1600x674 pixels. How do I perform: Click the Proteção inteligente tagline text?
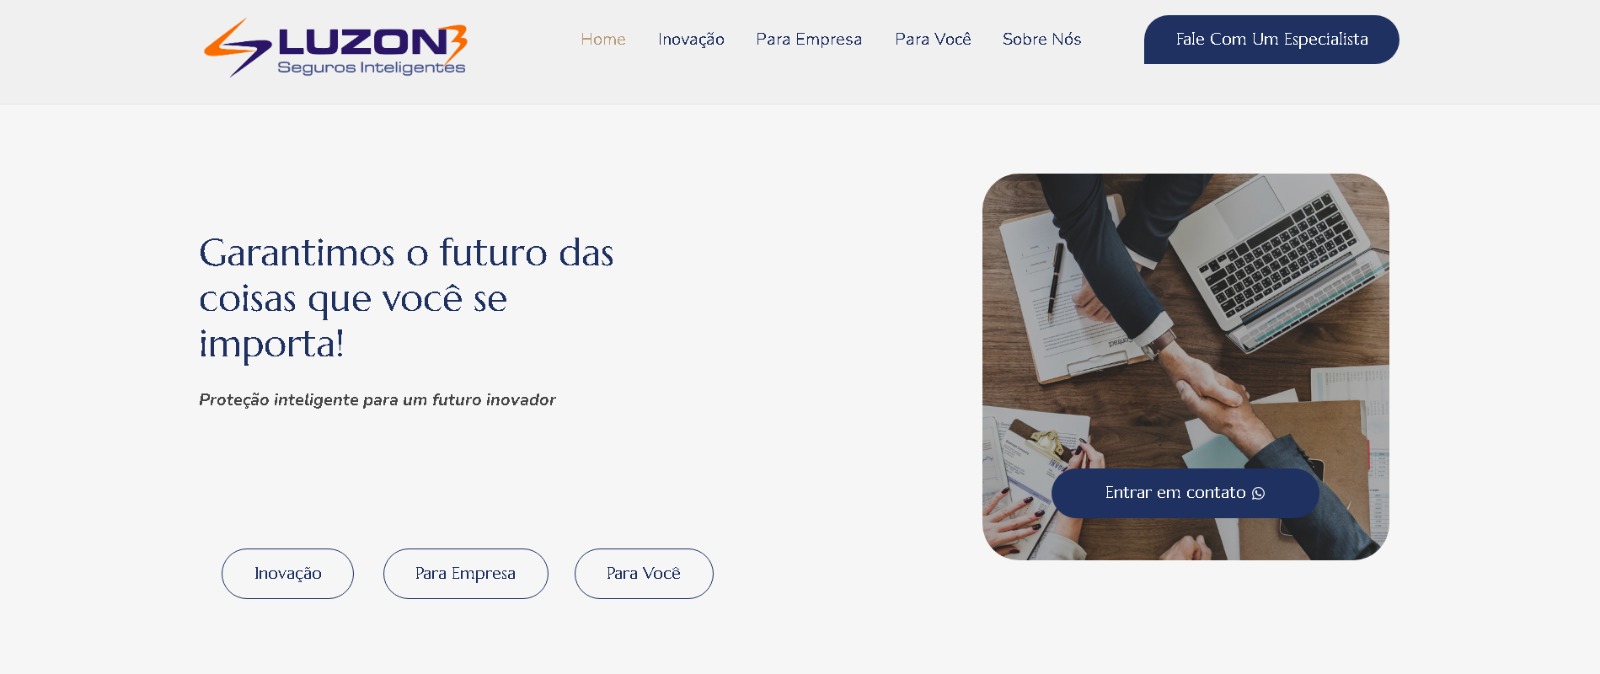377,400
